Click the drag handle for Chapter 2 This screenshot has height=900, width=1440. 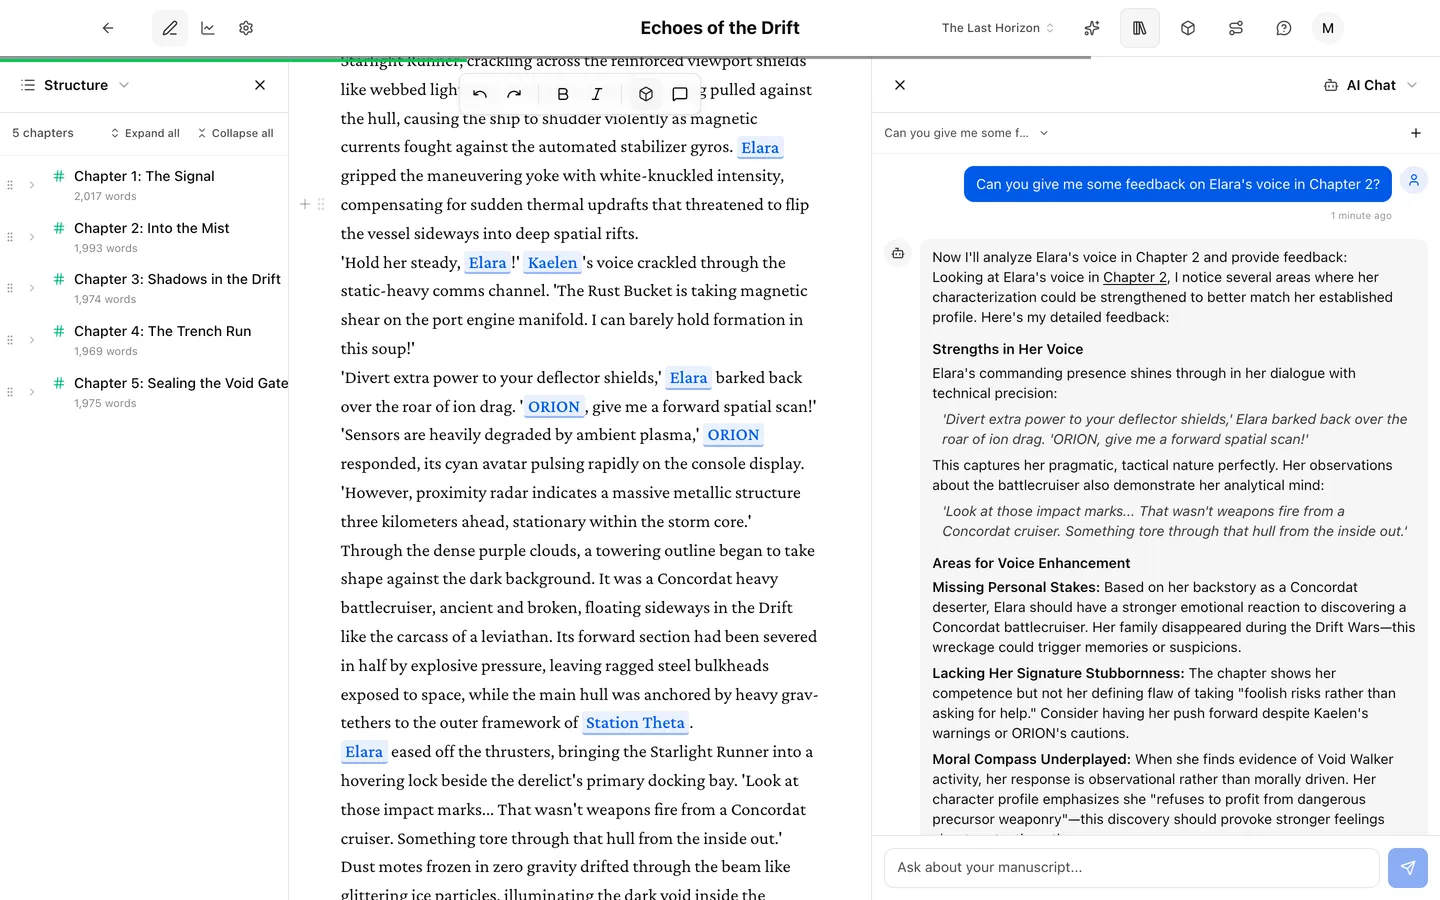(10, 237)
